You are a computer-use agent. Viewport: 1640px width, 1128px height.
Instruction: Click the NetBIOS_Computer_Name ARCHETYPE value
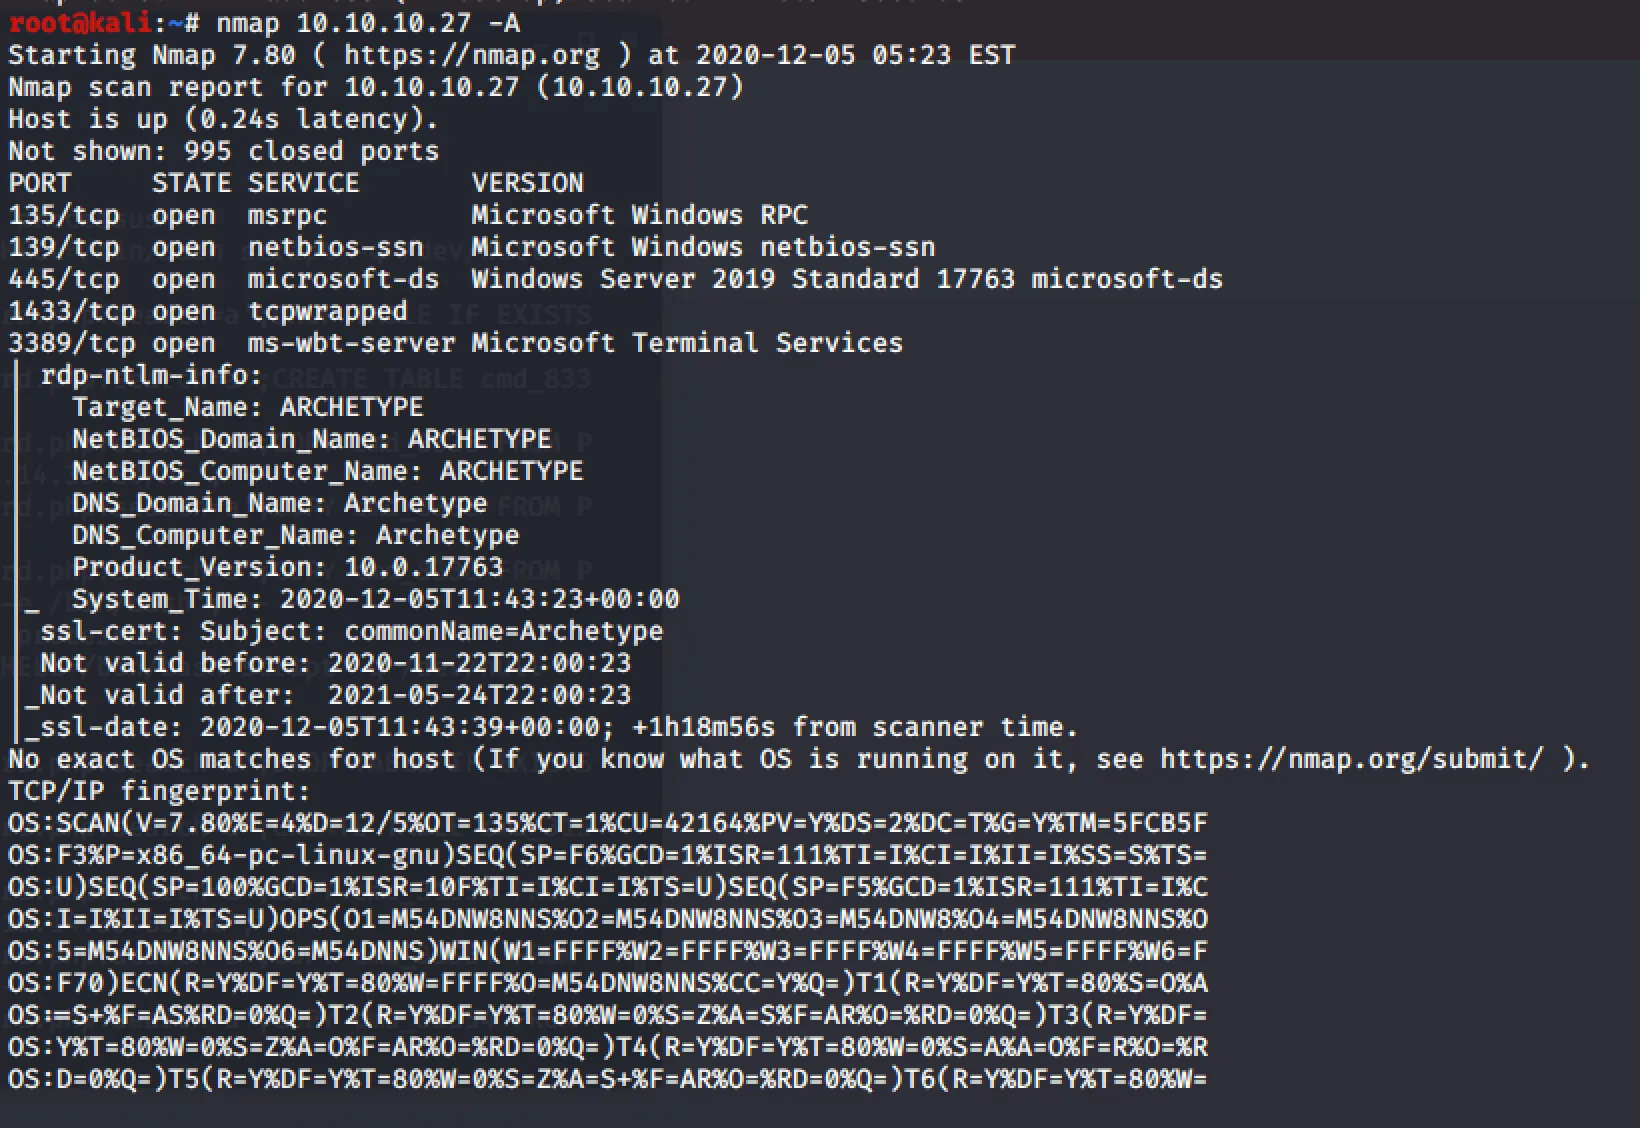[x=511, y=471]
